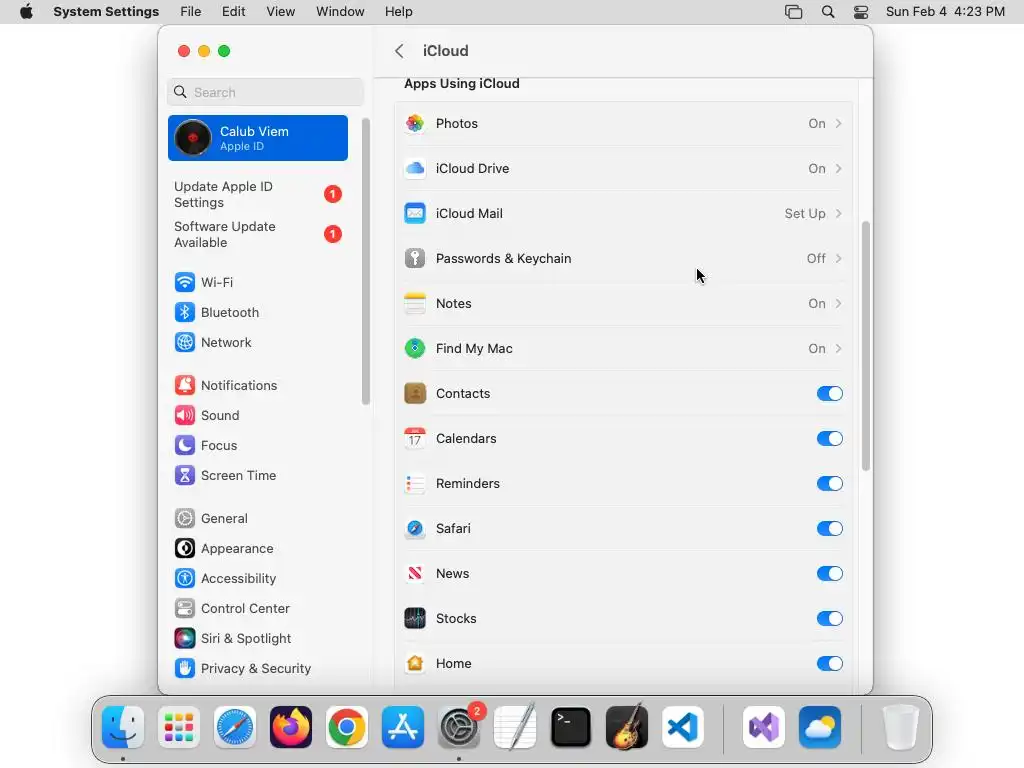This screenshot has height=768, width=1024.
Task: Expand Notes row chevron
Action: [x=839, y=304]
